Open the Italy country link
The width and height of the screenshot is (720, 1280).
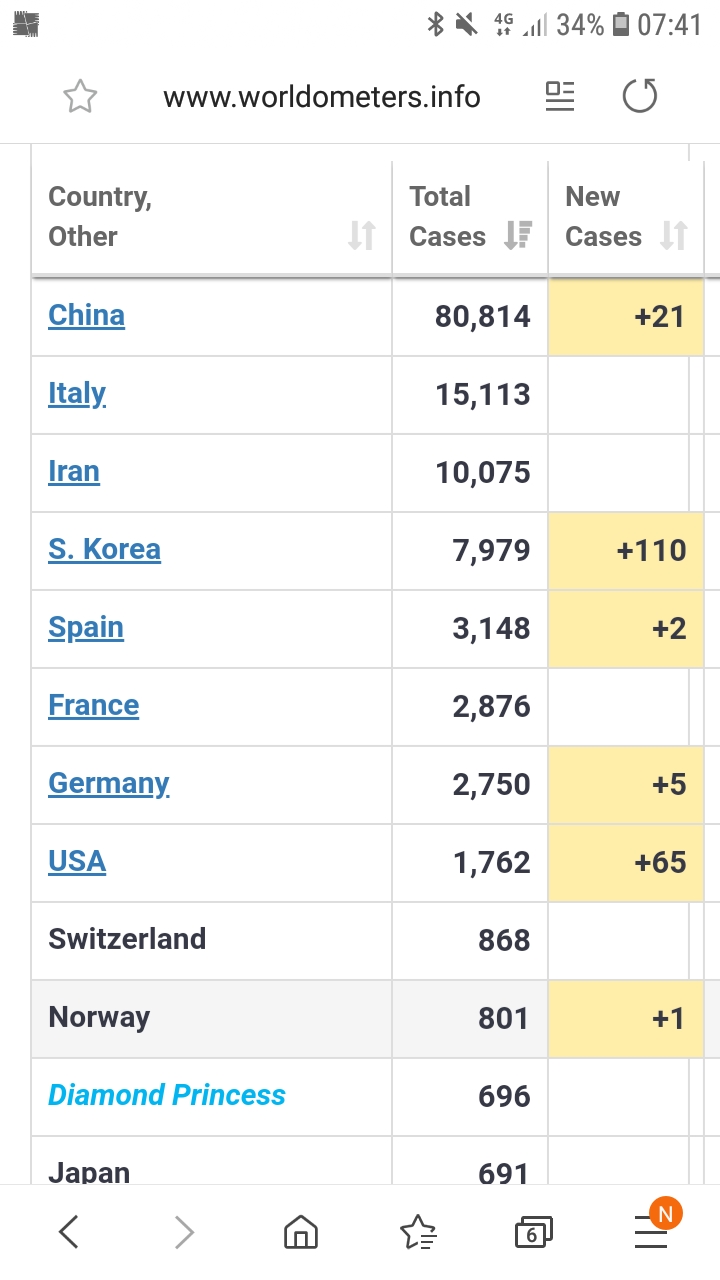pos(77,394)
